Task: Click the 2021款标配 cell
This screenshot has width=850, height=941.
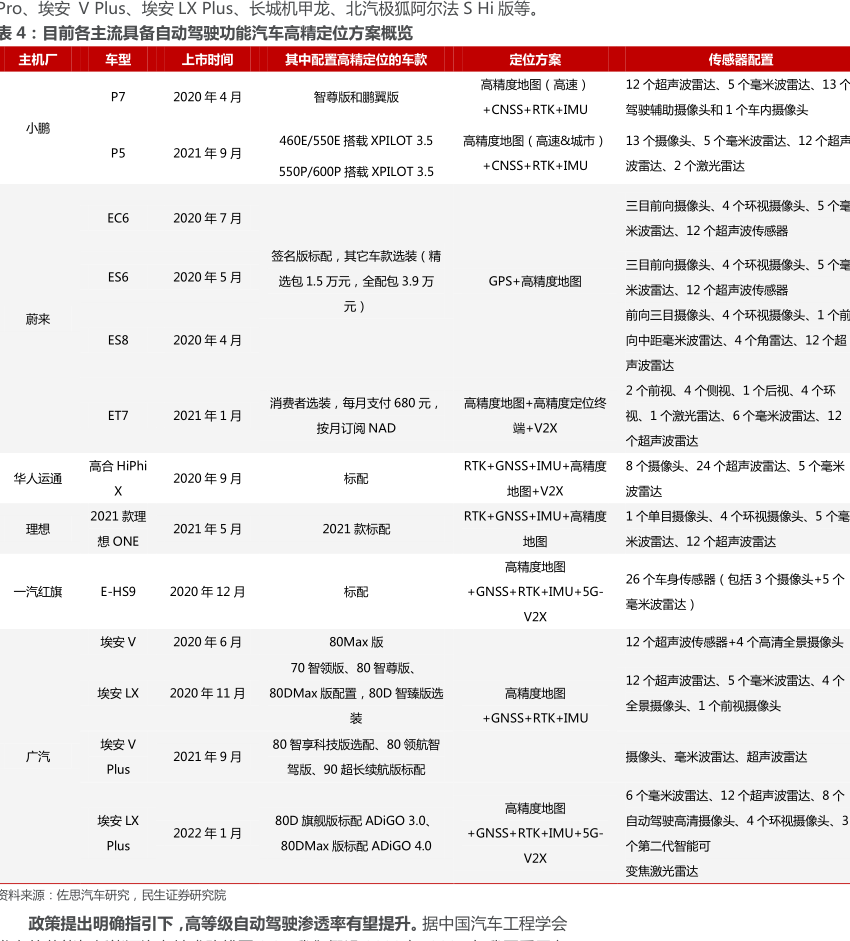Action: pyautogui.click(x=356, y=529)
